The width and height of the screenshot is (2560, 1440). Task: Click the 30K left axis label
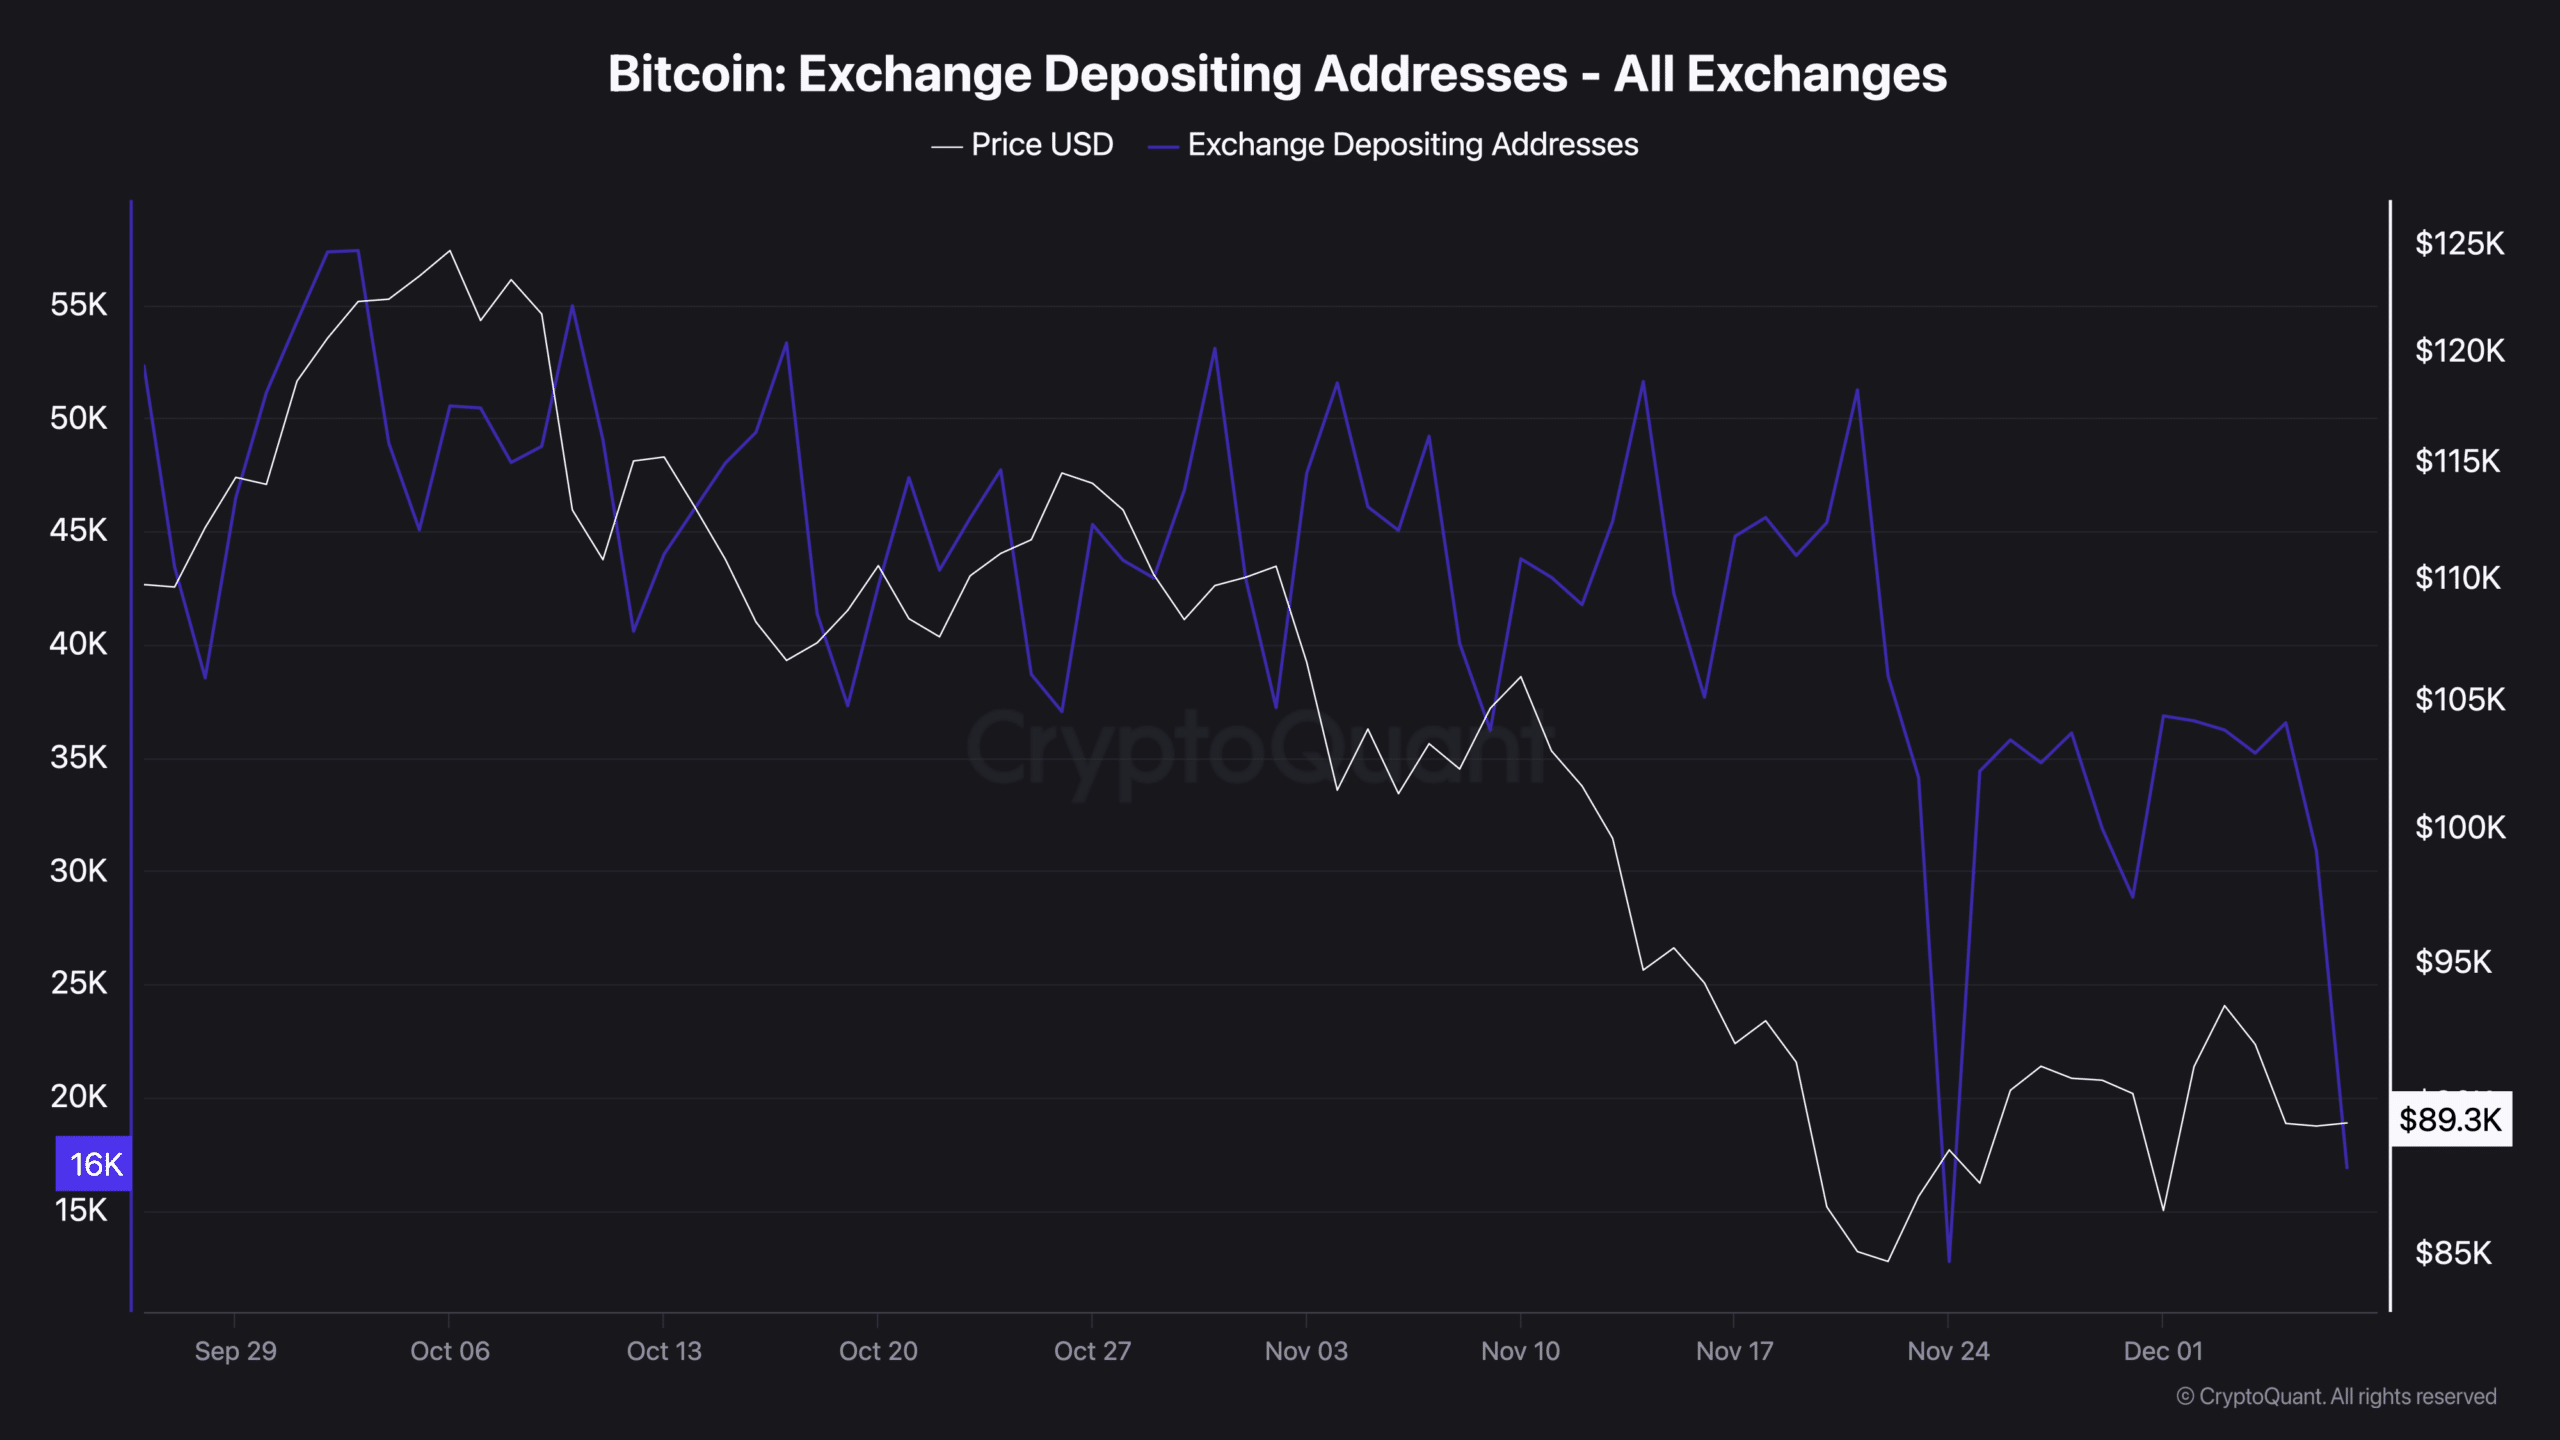coord(78,871)
